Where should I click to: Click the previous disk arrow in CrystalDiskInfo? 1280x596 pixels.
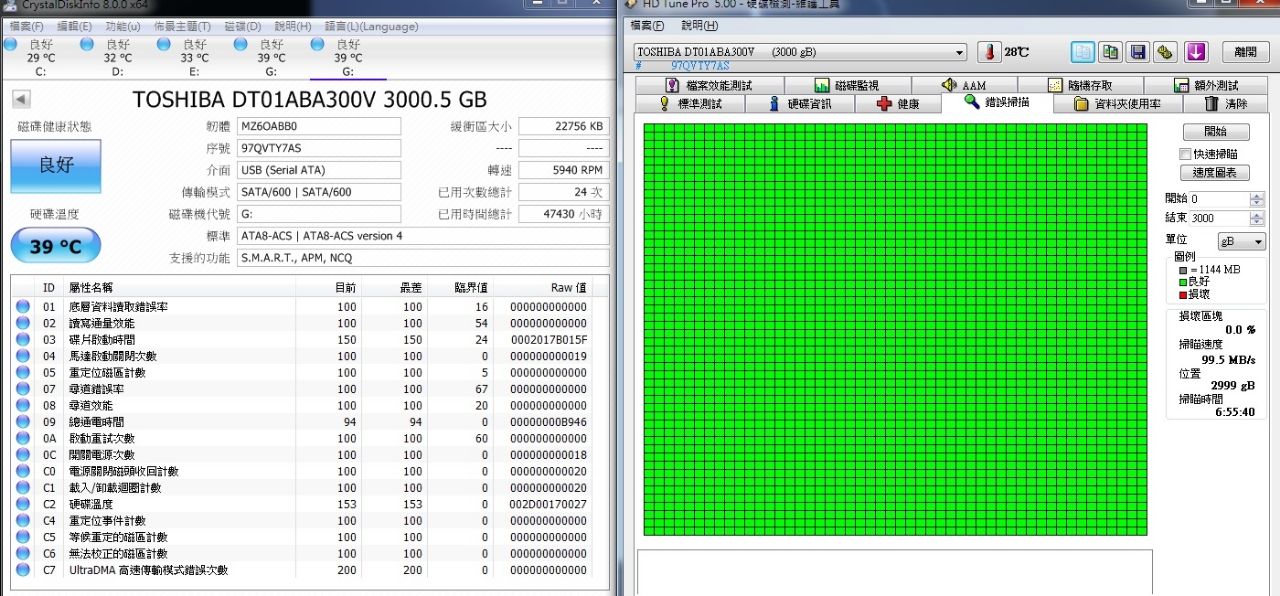click(x=21, y=99)
